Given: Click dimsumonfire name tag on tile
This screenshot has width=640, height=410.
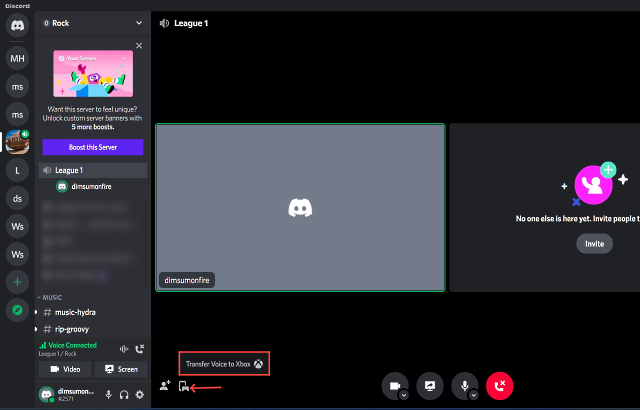Looking at the screenshot, I should pyautogui.click(x=187, y=280).
